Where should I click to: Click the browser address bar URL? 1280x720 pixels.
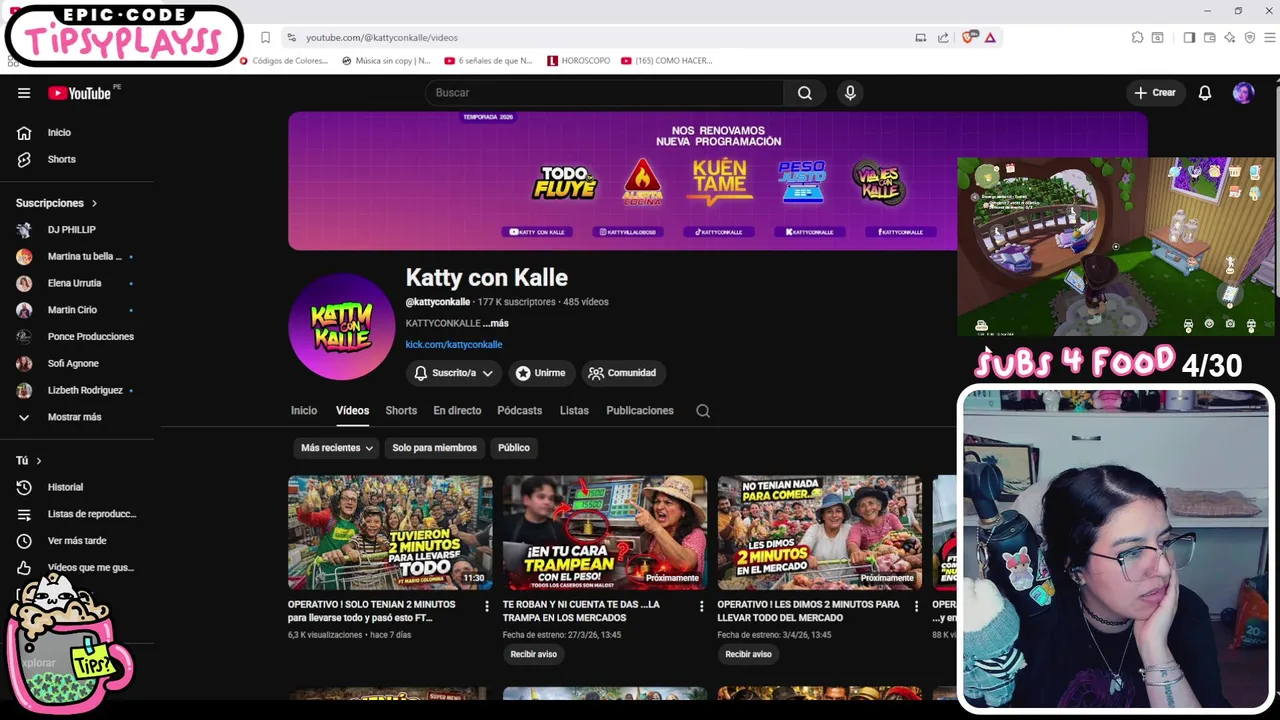click(381, 38)
